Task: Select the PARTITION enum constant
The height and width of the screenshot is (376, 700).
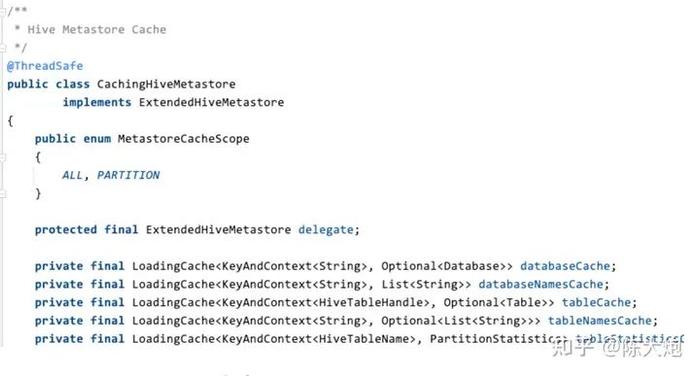Action: [x=128, y=175]
